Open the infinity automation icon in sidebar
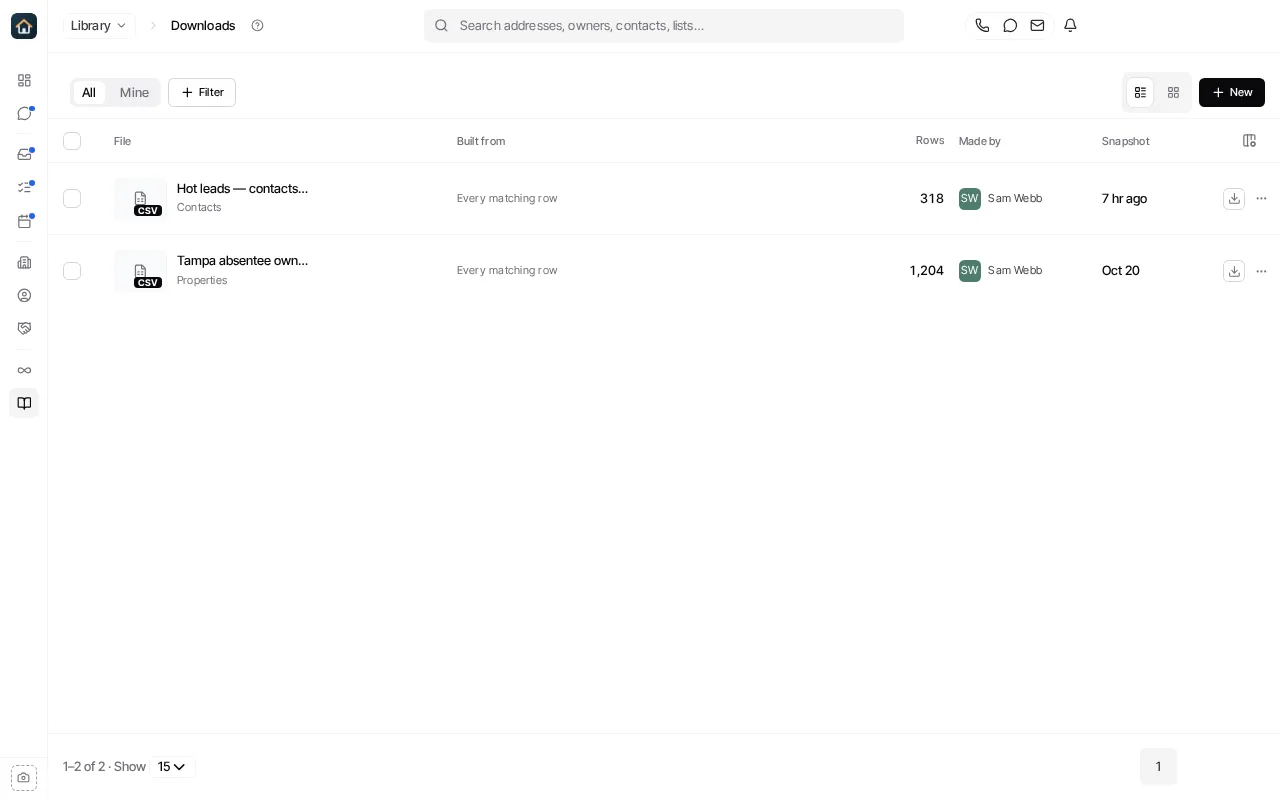Image resolution: width=1280 pixels, height=800 pixels. pos(24,371)
